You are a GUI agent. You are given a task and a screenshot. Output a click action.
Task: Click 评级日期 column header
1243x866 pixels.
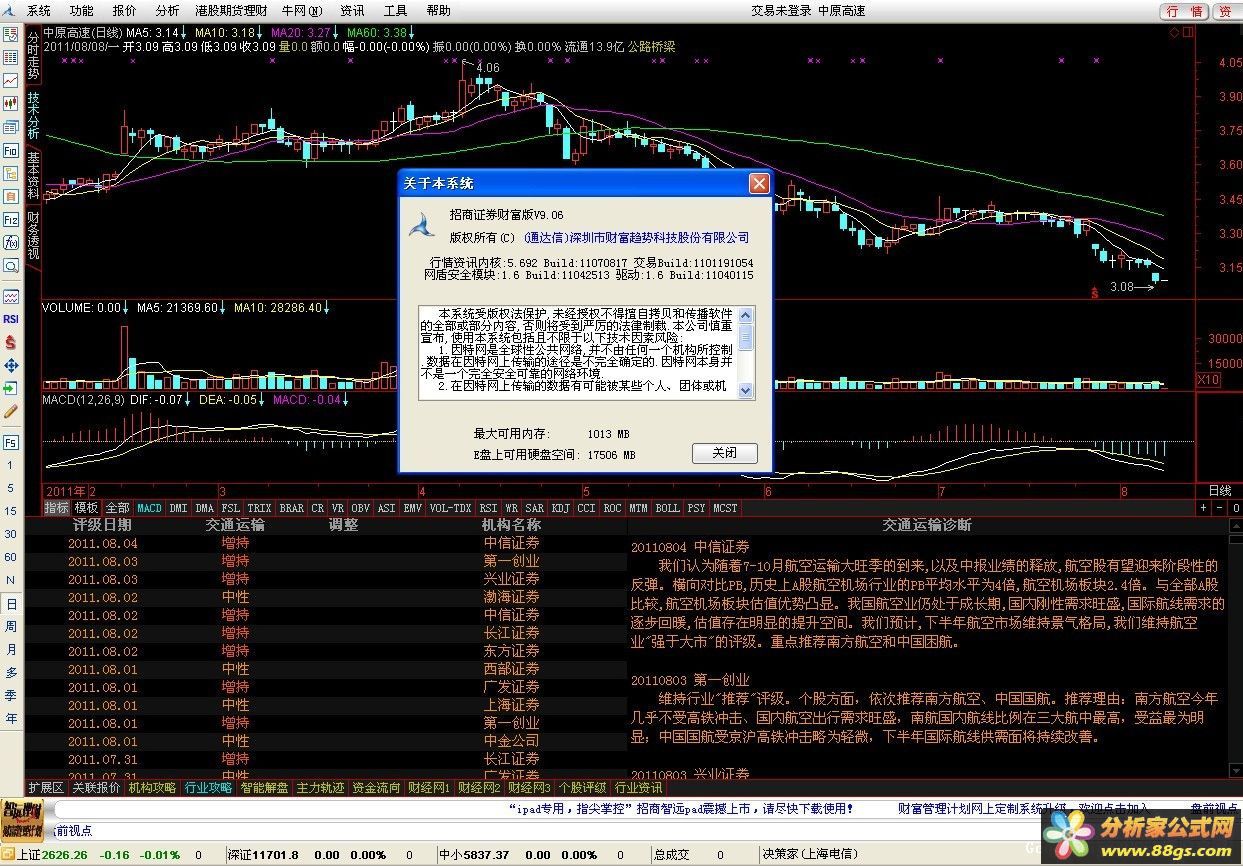point(101,525)
